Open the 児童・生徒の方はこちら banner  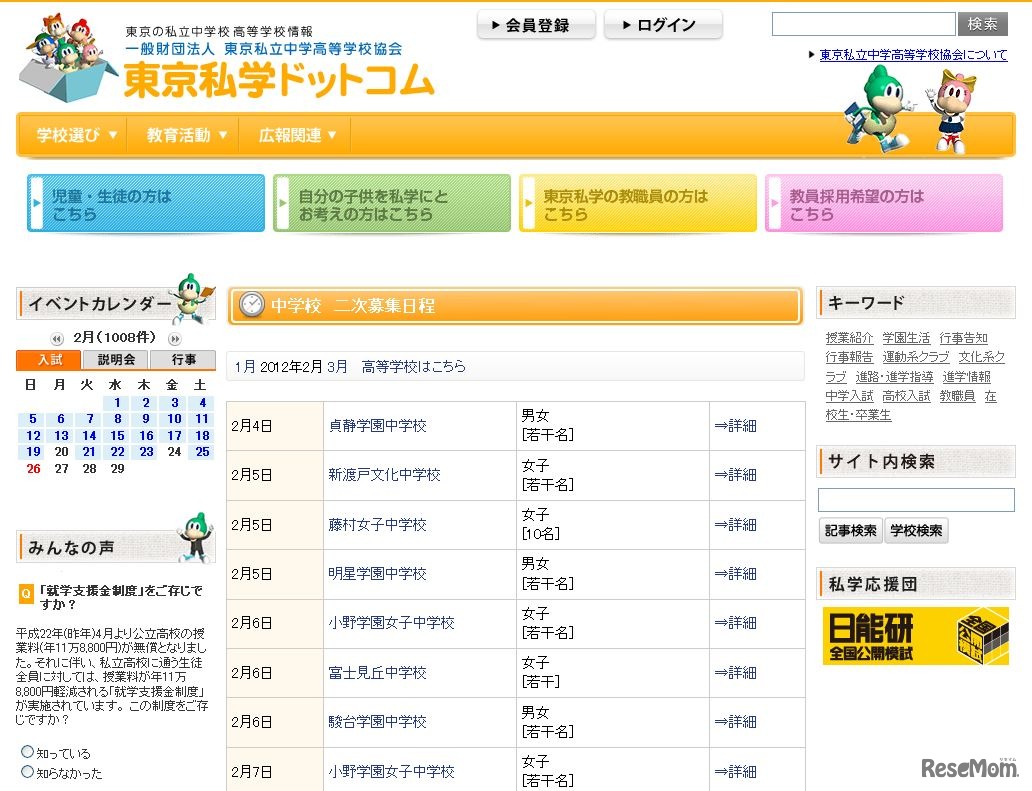tap(145, 203)
